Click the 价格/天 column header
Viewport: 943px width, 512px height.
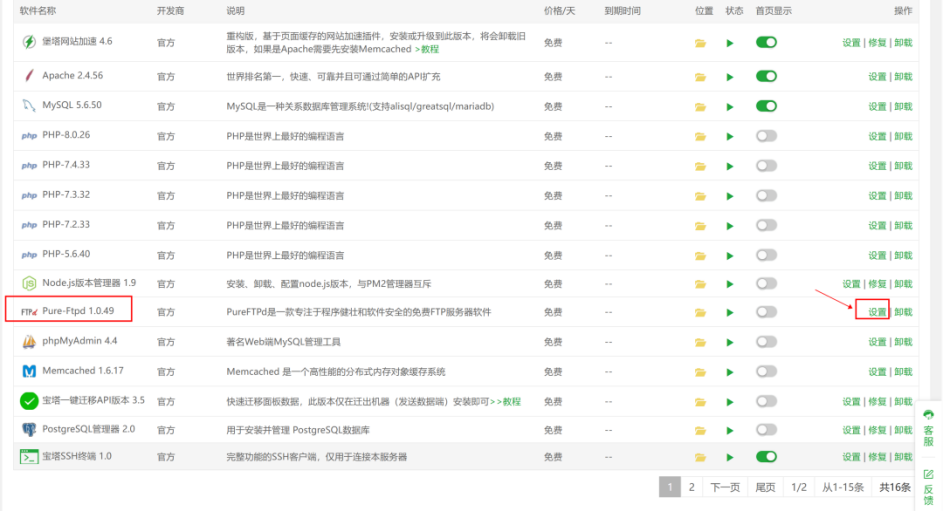coord(559,11)
